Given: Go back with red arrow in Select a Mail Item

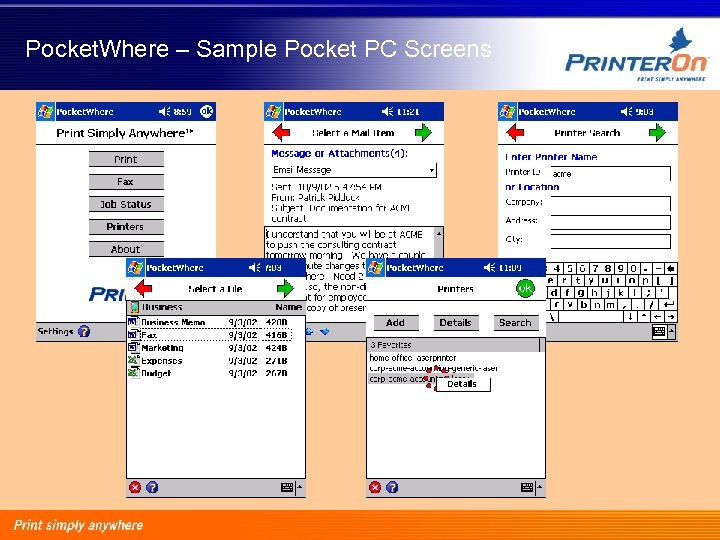Looking at the screenshot, I should [281, 133].
